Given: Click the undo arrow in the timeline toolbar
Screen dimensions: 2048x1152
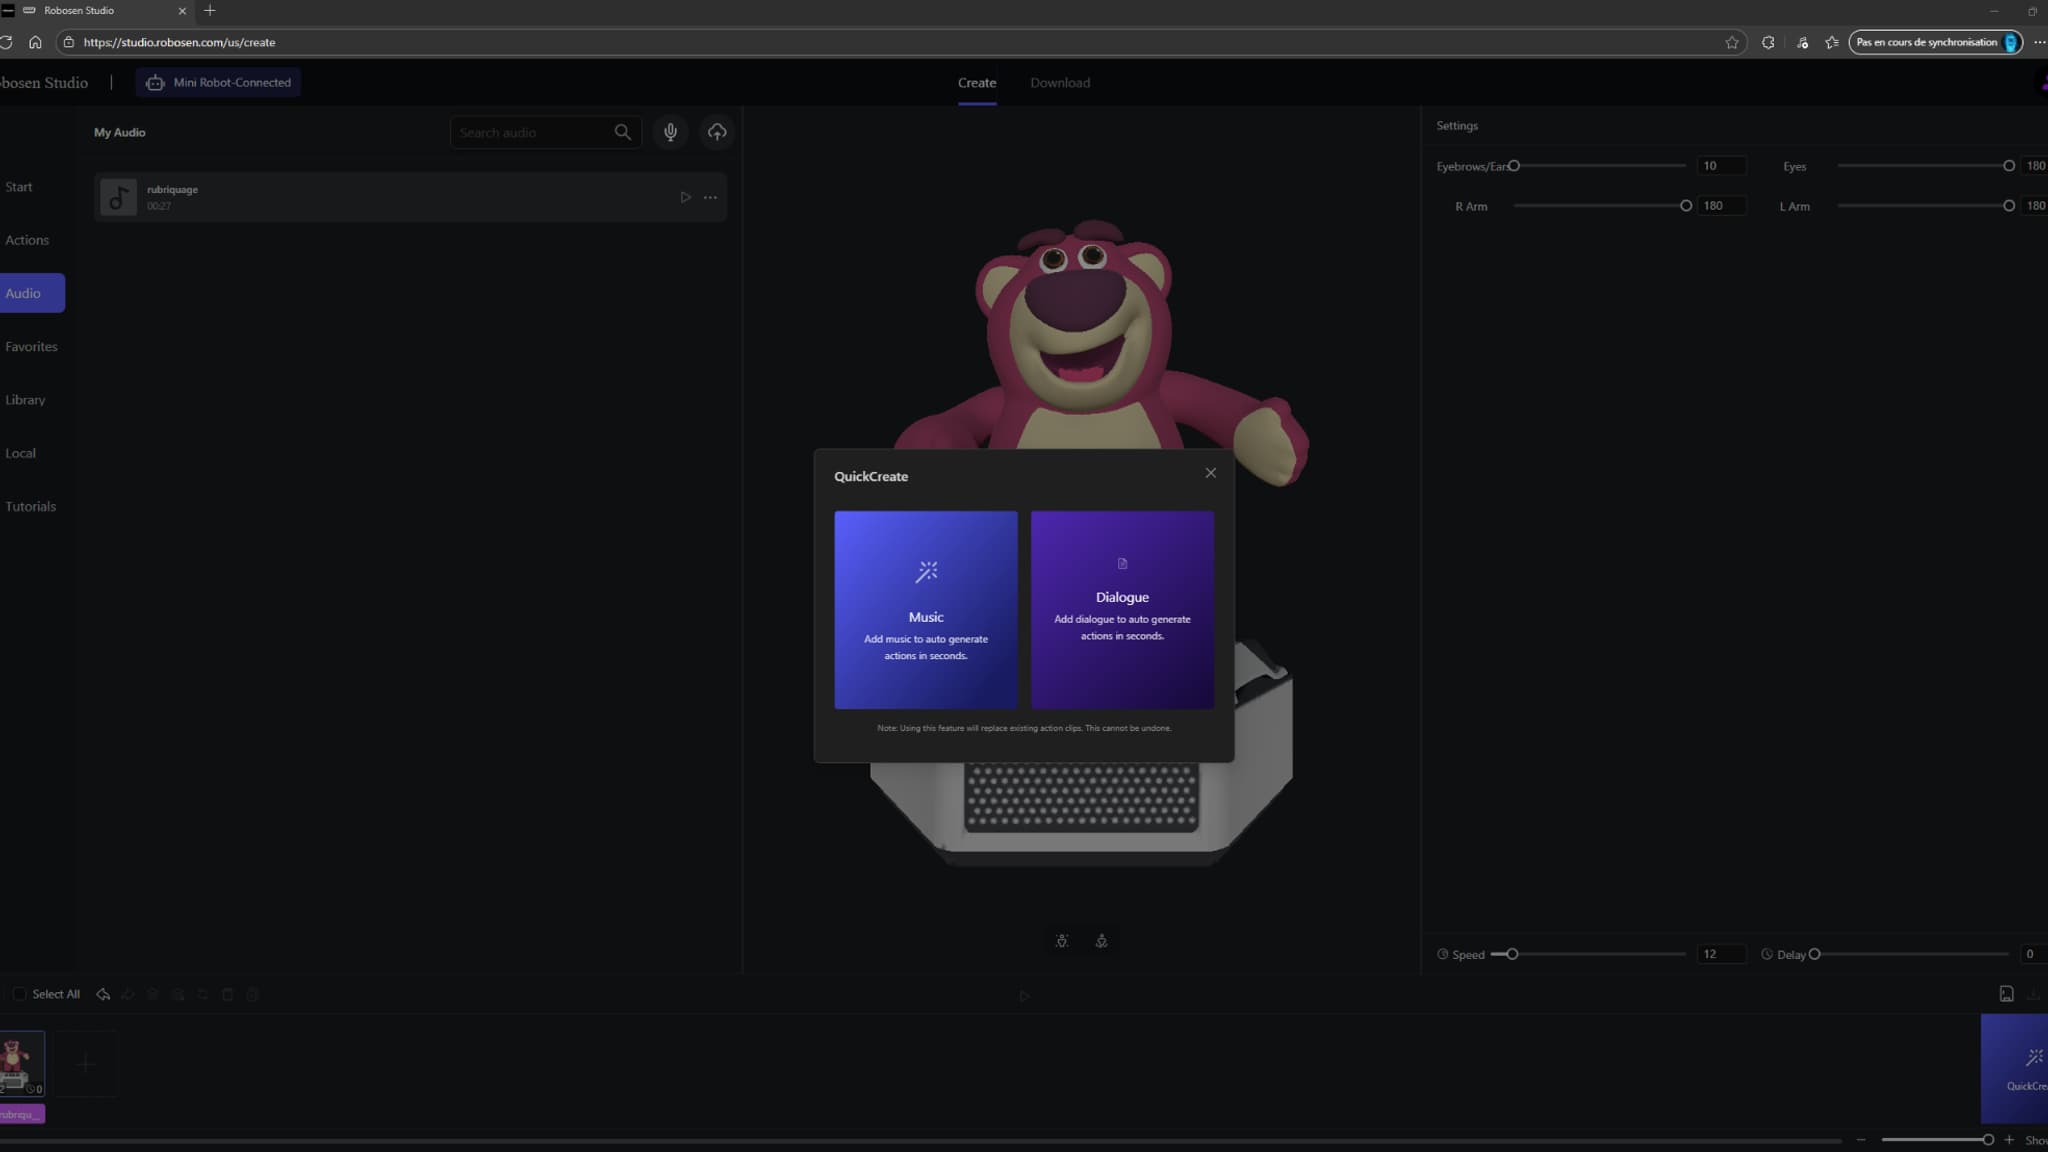Looking at the screenshot, I should [103, 994].
